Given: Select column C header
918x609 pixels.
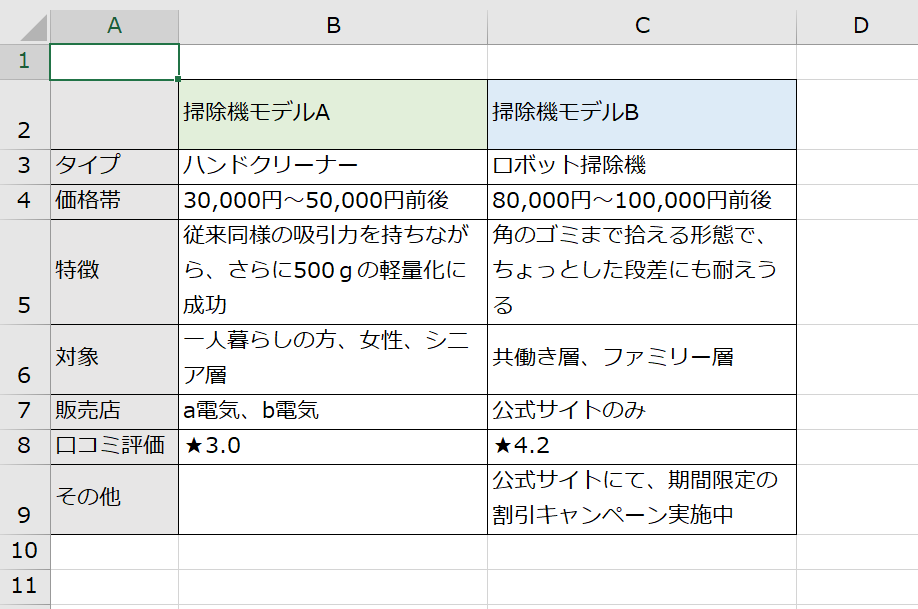Looking at the screenshot, I should [x=642, y=26].
